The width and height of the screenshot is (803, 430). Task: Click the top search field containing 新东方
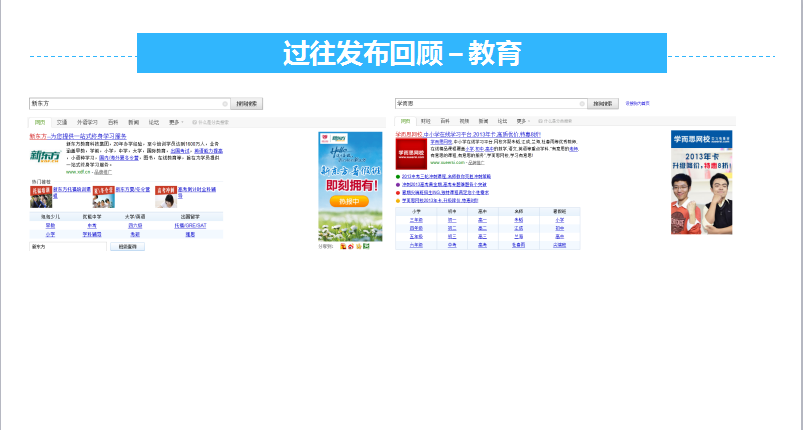[x=130, y=104]
